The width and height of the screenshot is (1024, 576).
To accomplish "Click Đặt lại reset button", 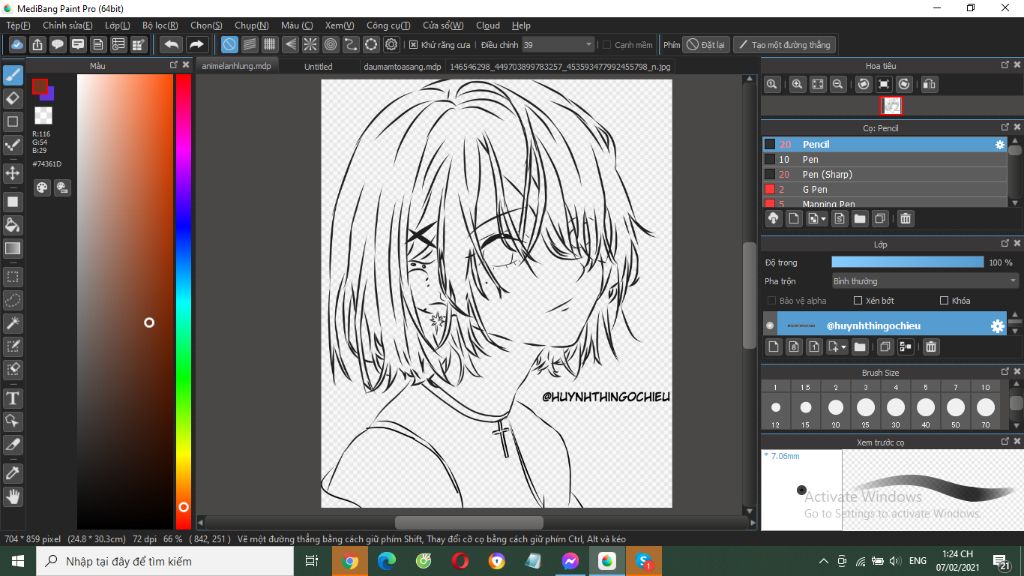I will [706, 44].
